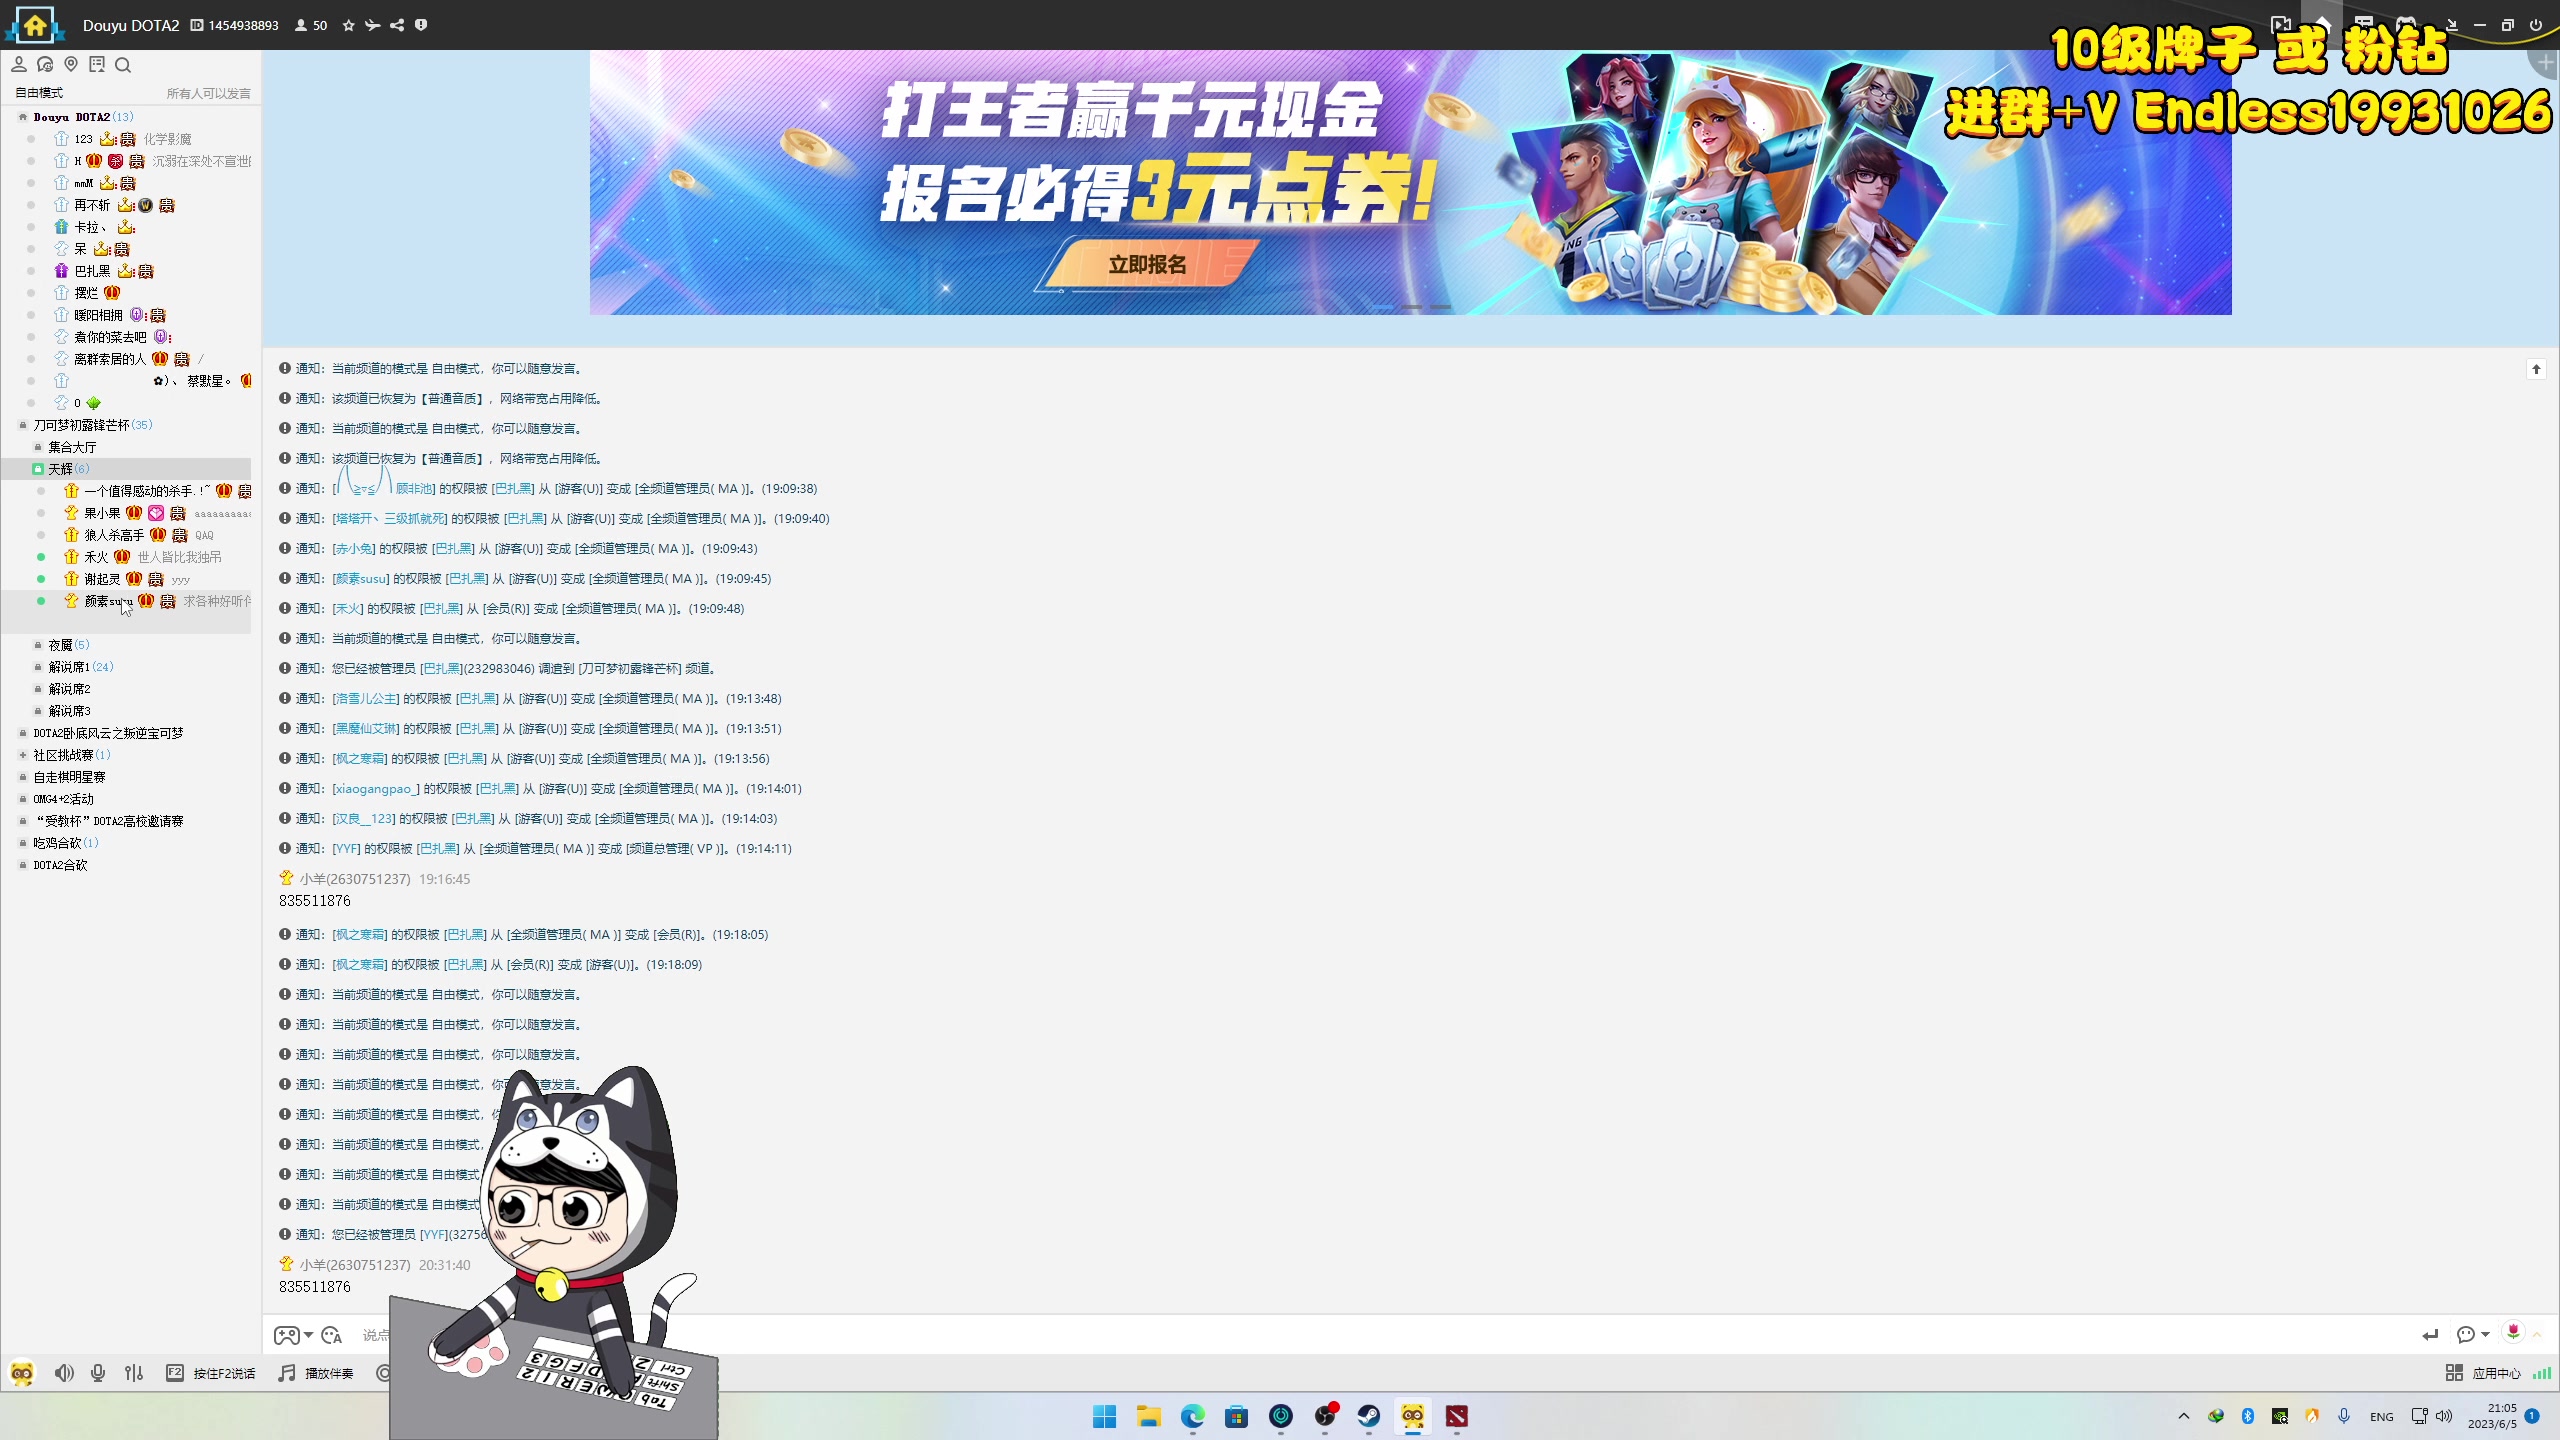Open the gamepad dropdown in chat input bar
This screenshot has width=2560, height=1440.
point(293,1335)
